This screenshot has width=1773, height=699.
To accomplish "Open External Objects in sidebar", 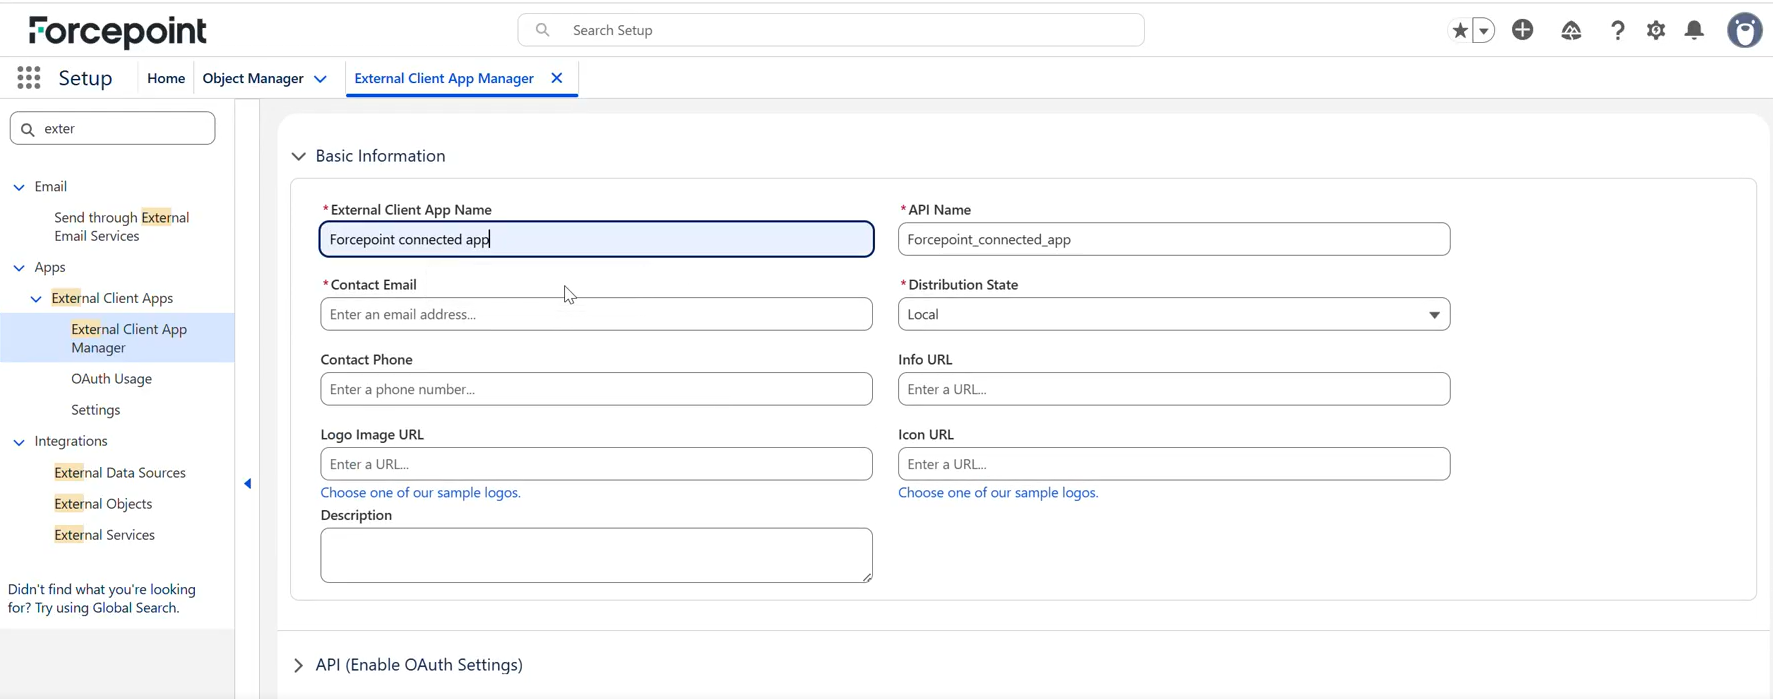I will [x=103, y=504].
